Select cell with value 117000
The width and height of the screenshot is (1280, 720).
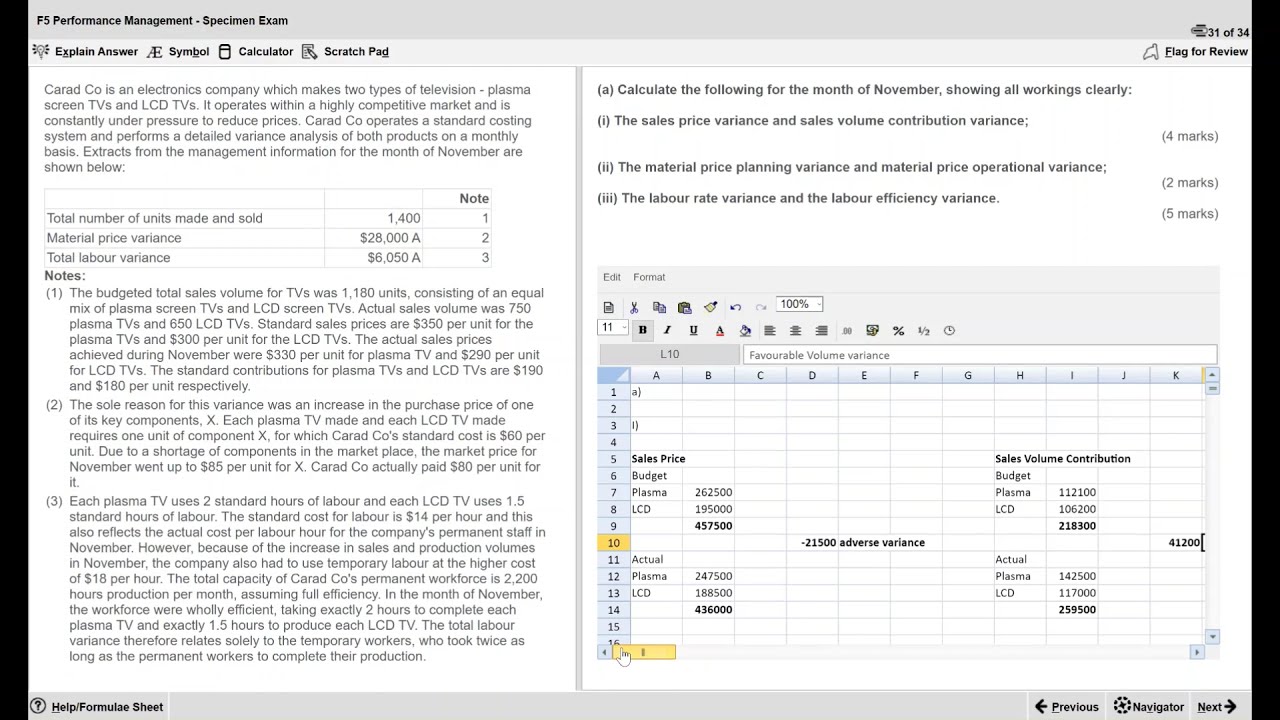click(1072, 593)
